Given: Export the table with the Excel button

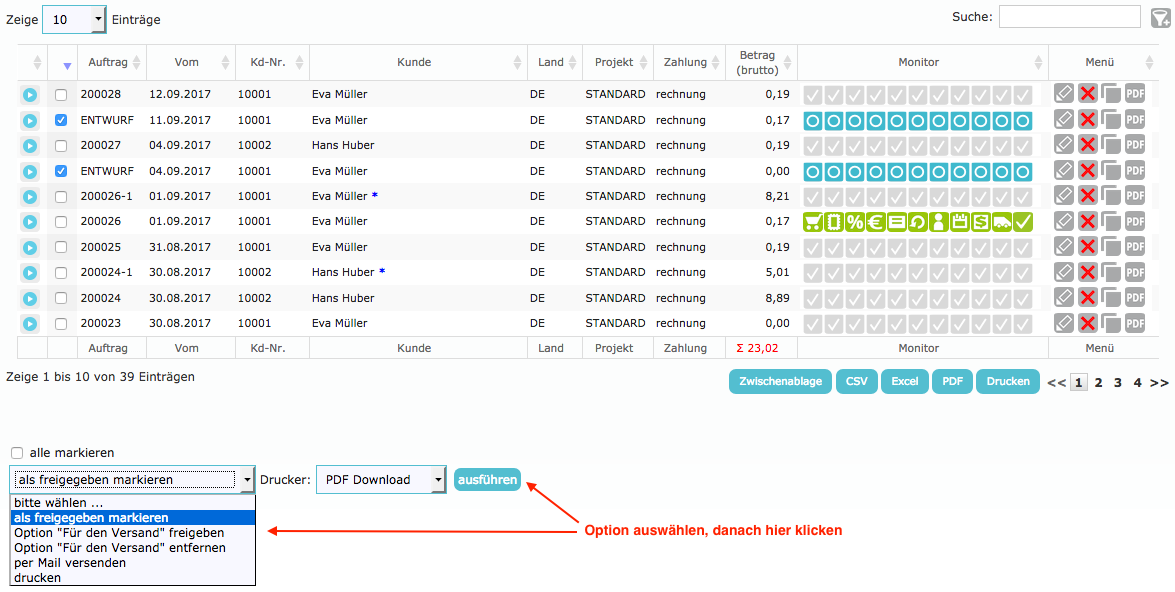Looking at the screenshot, I should tap(904, 382).
